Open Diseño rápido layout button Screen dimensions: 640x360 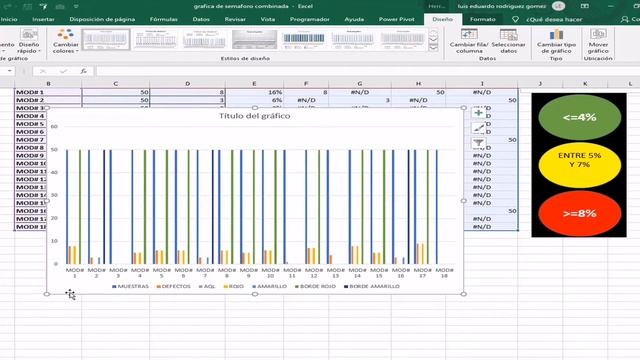[x=29, y=41]
